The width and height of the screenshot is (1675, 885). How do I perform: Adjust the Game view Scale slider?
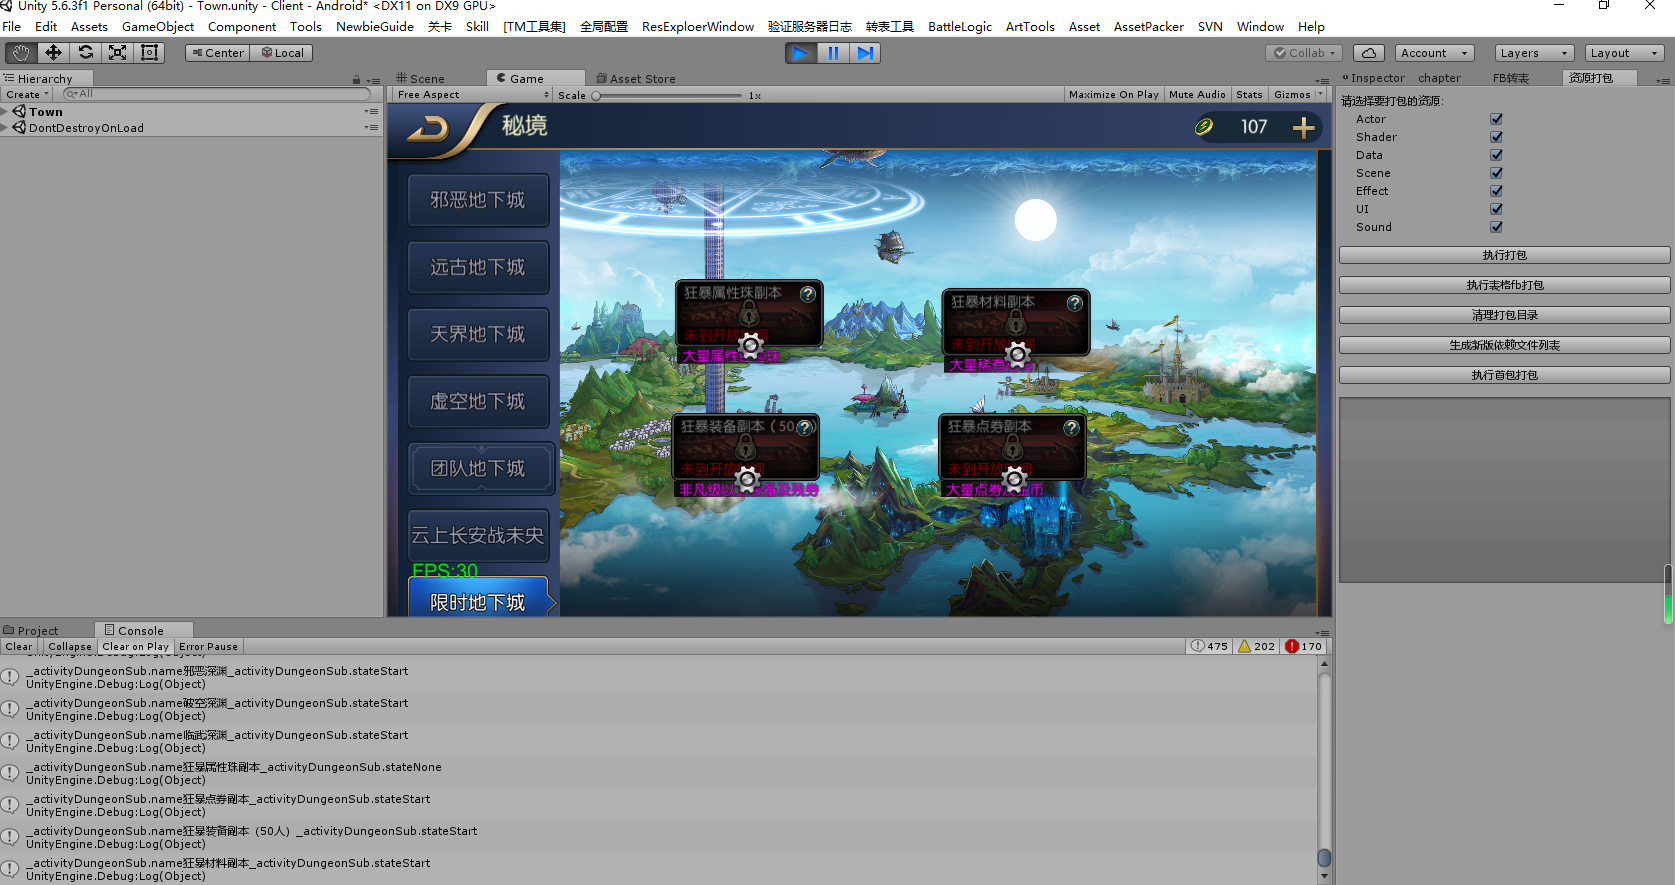tap(597, 96)
